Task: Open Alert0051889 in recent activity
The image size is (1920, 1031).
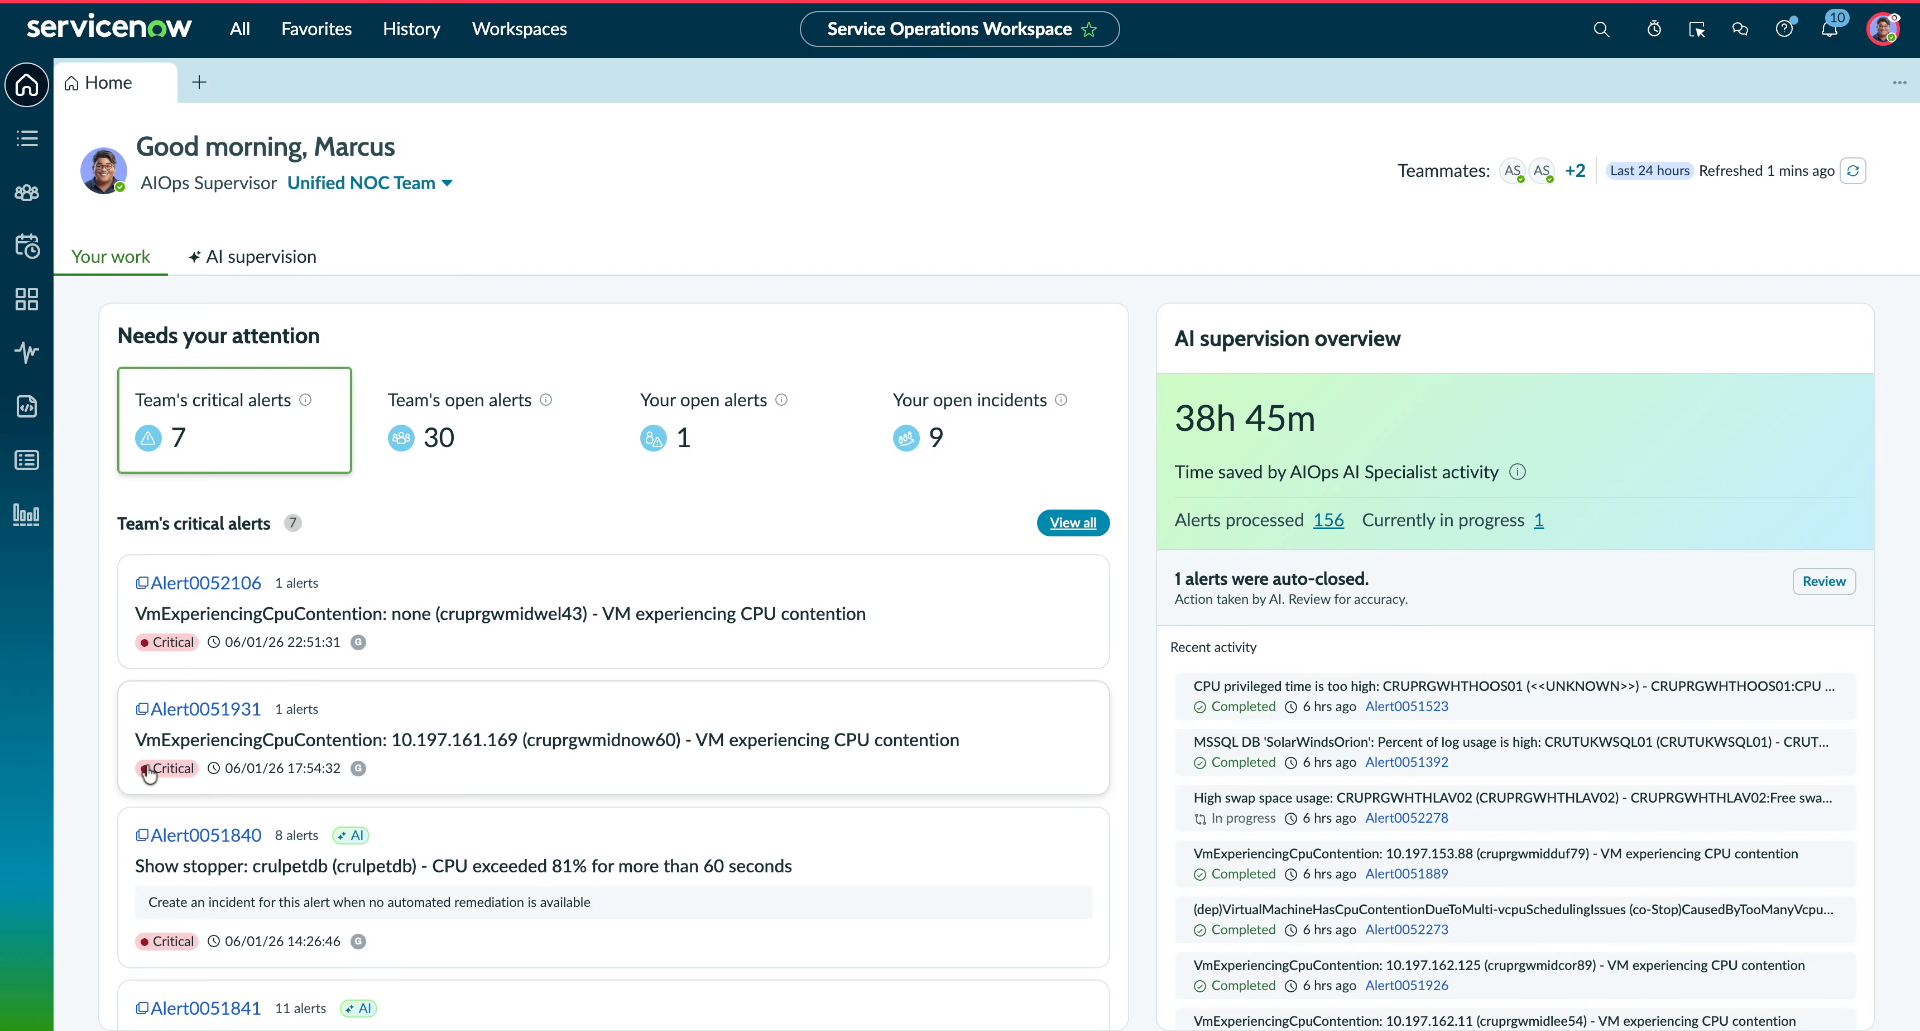Action: tap(1407, 874)
